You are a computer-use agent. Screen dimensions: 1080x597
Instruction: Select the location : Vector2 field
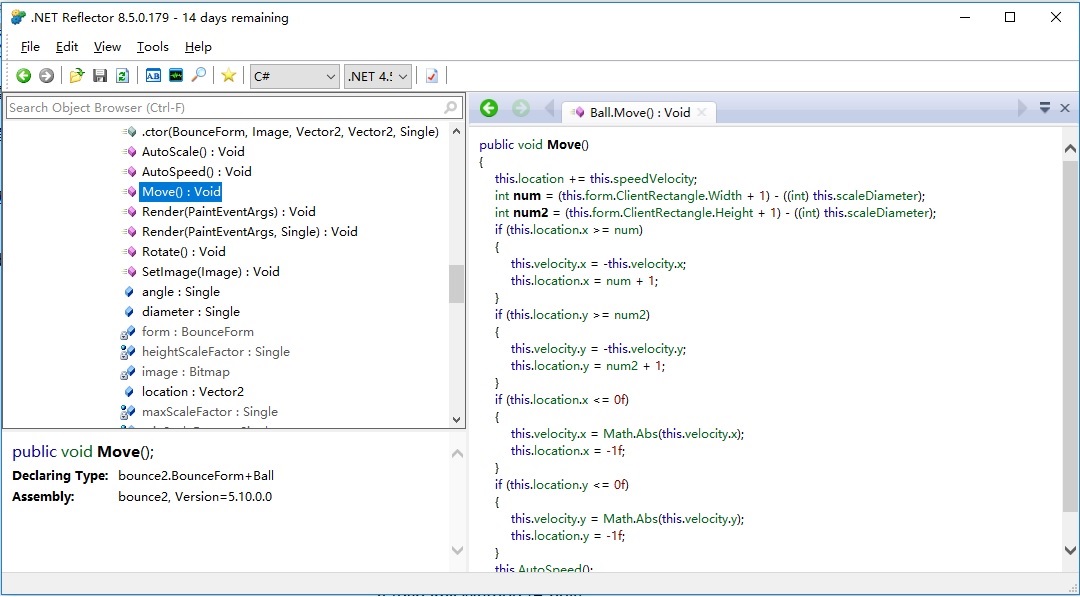point(192,392)
